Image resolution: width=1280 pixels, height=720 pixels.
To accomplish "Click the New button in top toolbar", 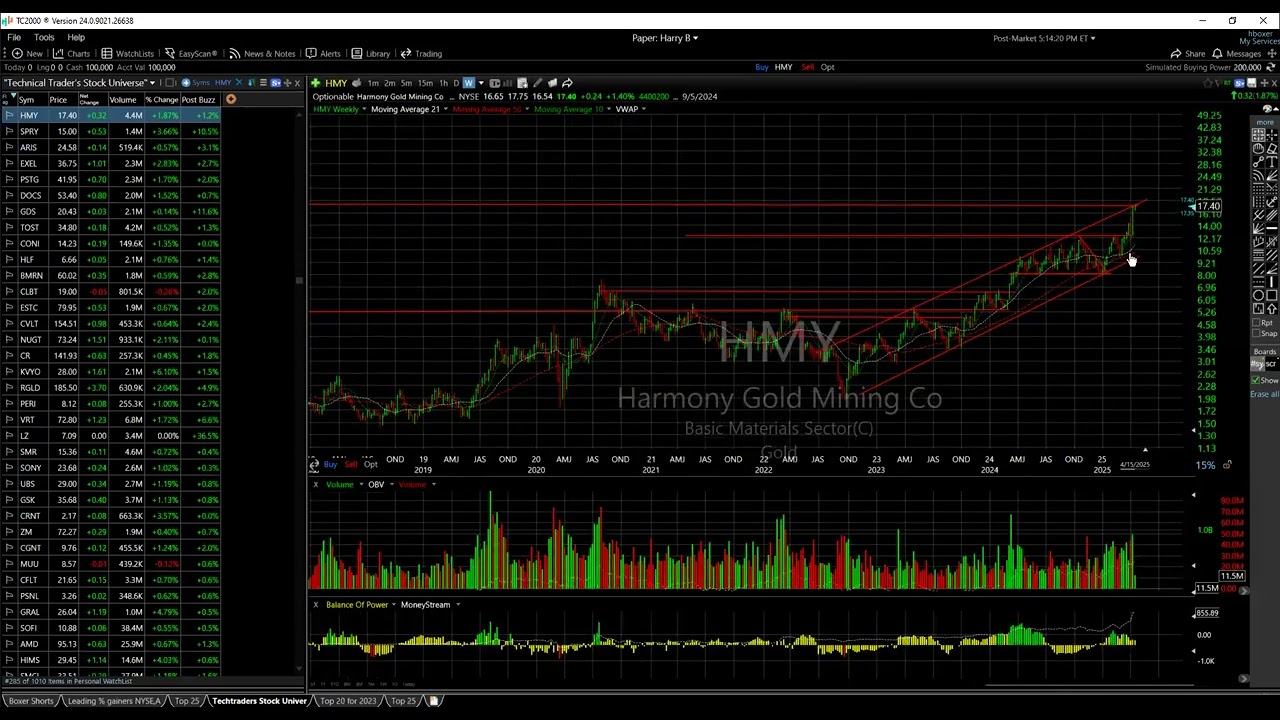I will click(x=28, y=53).
